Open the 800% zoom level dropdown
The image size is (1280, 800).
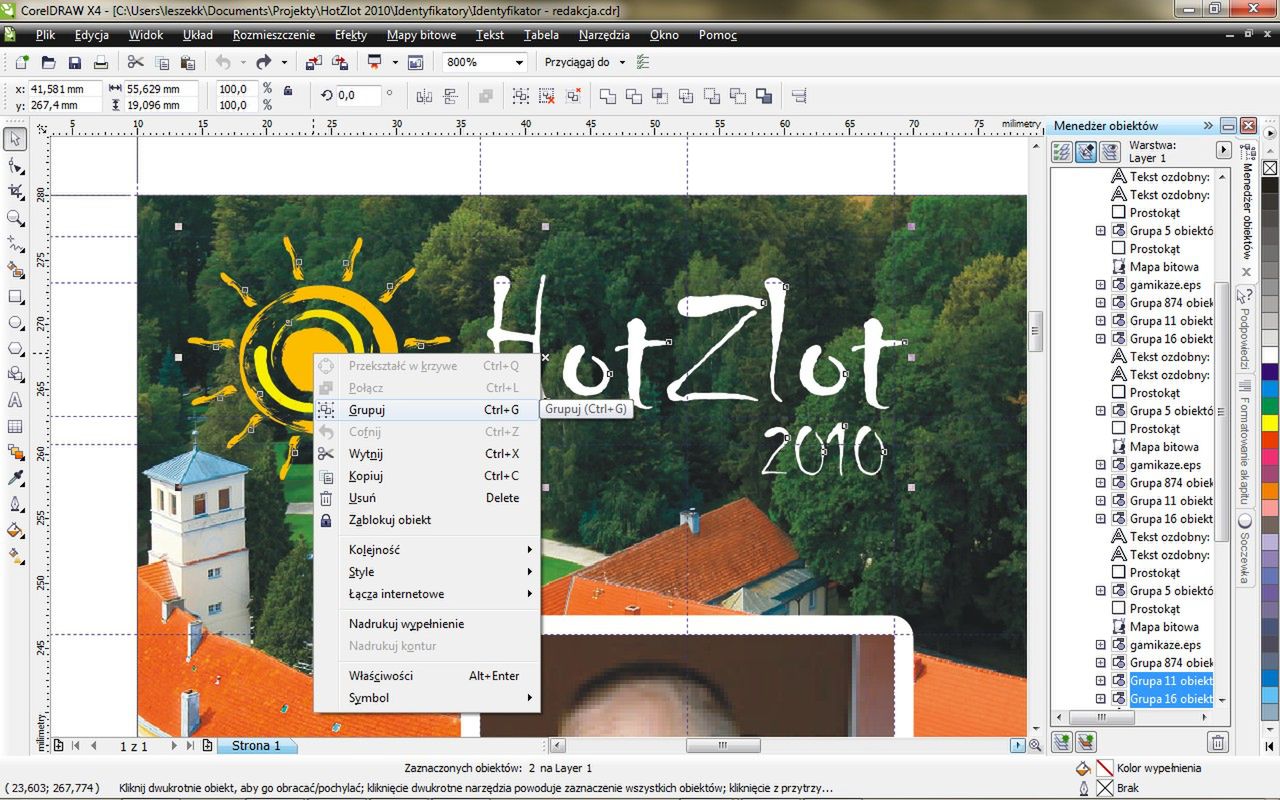point(519,62)
